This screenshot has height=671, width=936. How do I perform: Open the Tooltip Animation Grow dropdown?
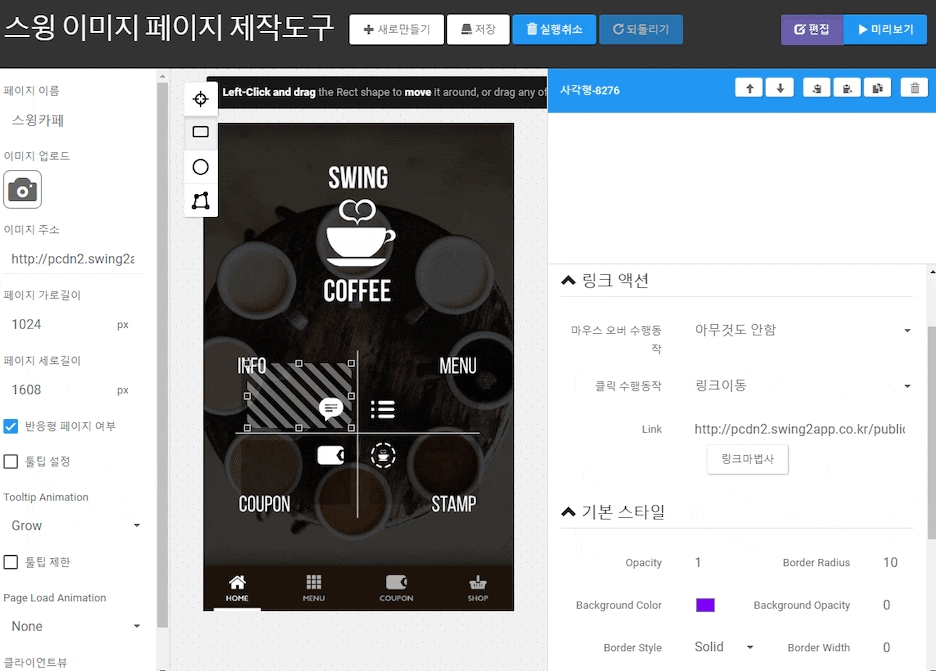pos(75,526)
